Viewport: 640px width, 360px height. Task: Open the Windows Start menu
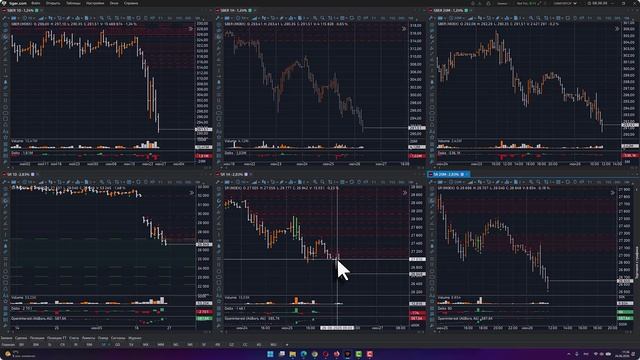coord(270,353)
